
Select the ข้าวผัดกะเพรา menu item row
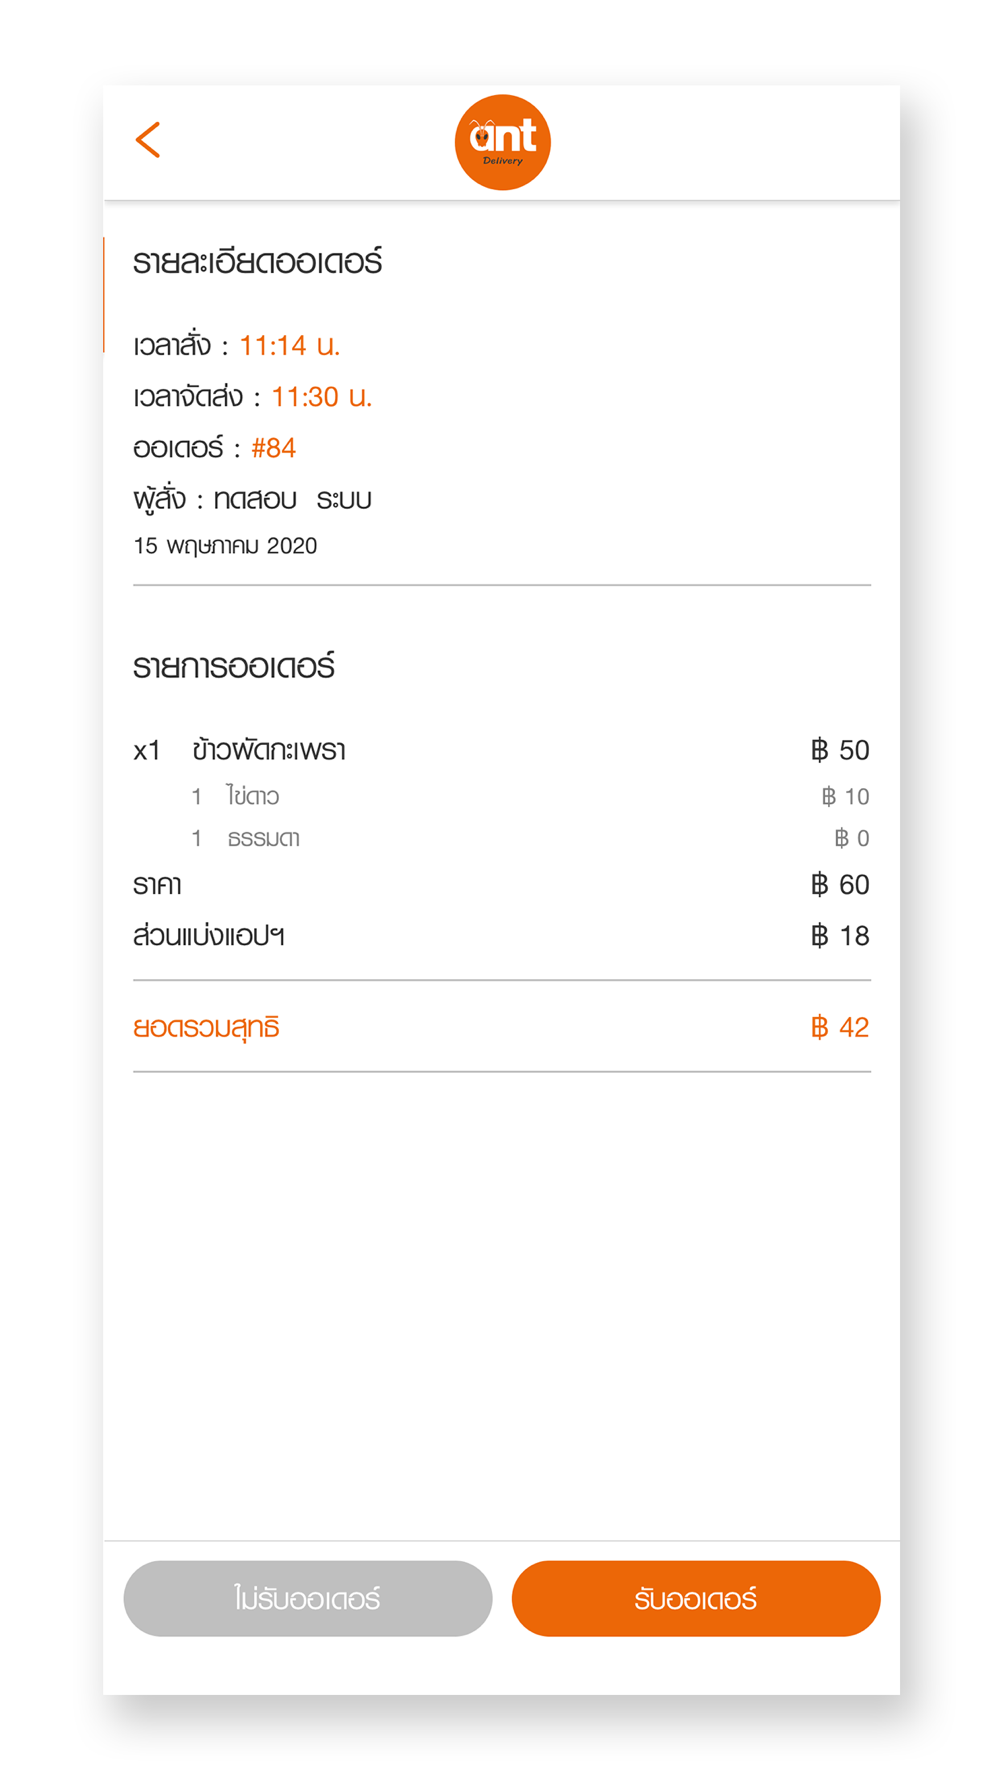pyautogui.click(x=501, y=750)
